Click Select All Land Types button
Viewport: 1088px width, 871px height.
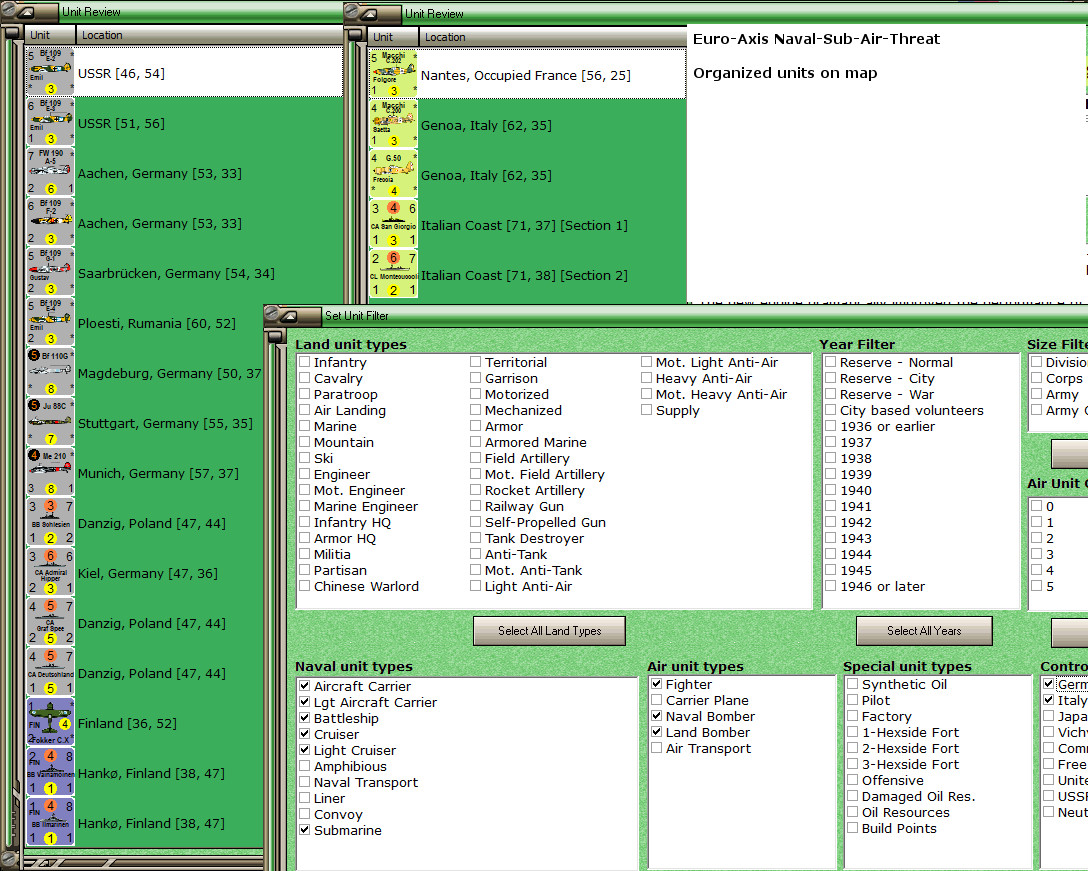(550, 631)
